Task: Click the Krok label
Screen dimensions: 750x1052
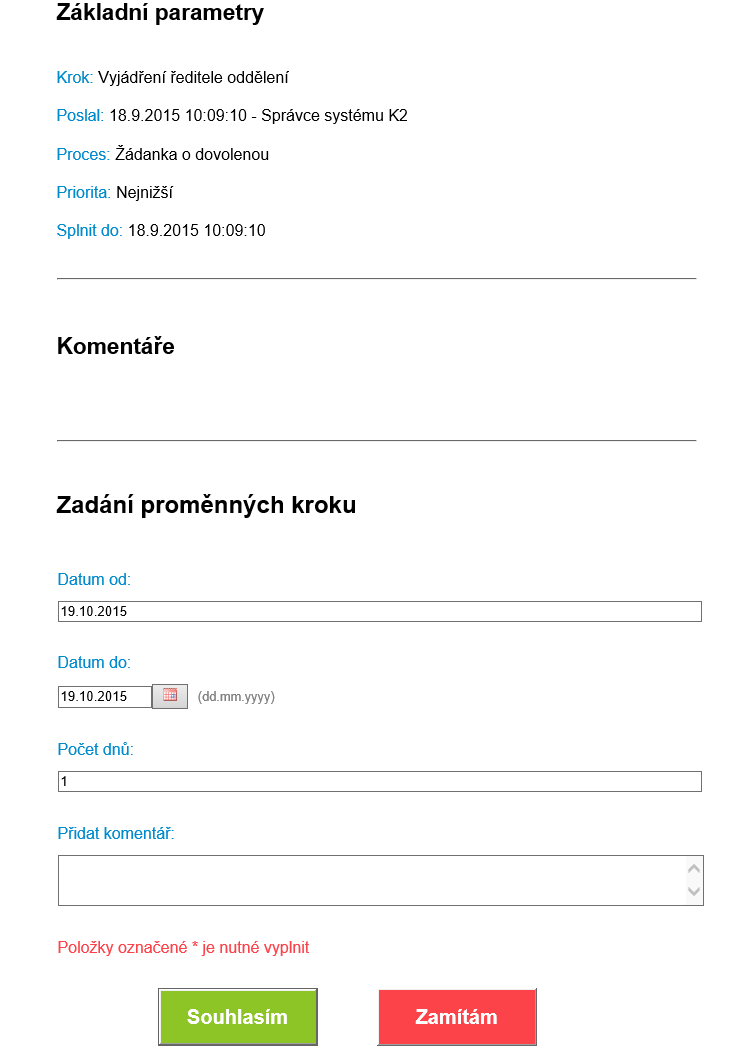Action: pos(75,77)
